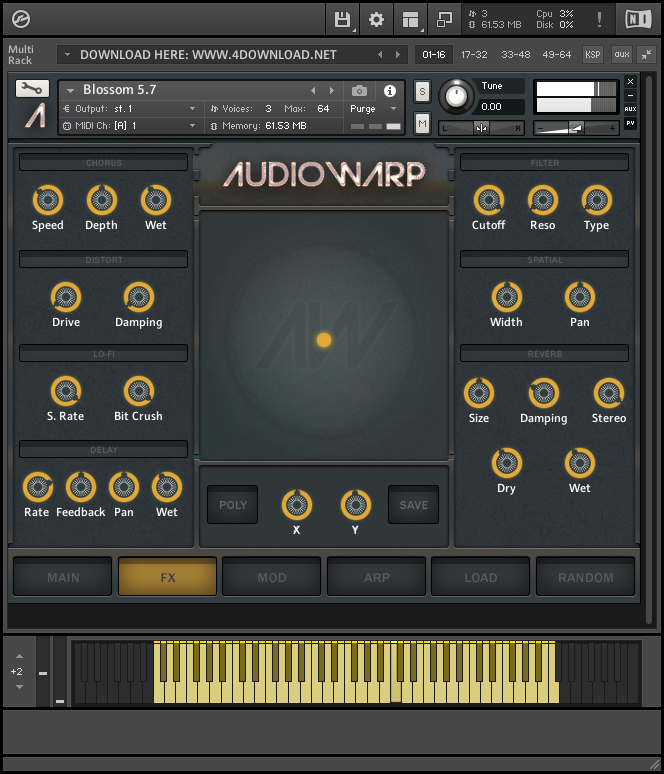Screen dimensions: 664x774
Task: Click the Reverb Size knob
Action: tap(479, 393)
